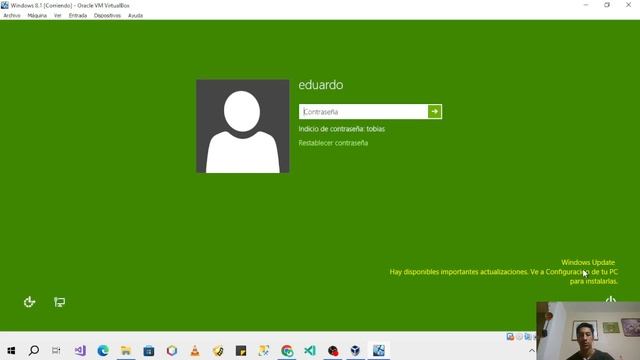Open the Entrada menu
The image size is (640, 360).
click(78, 16)
